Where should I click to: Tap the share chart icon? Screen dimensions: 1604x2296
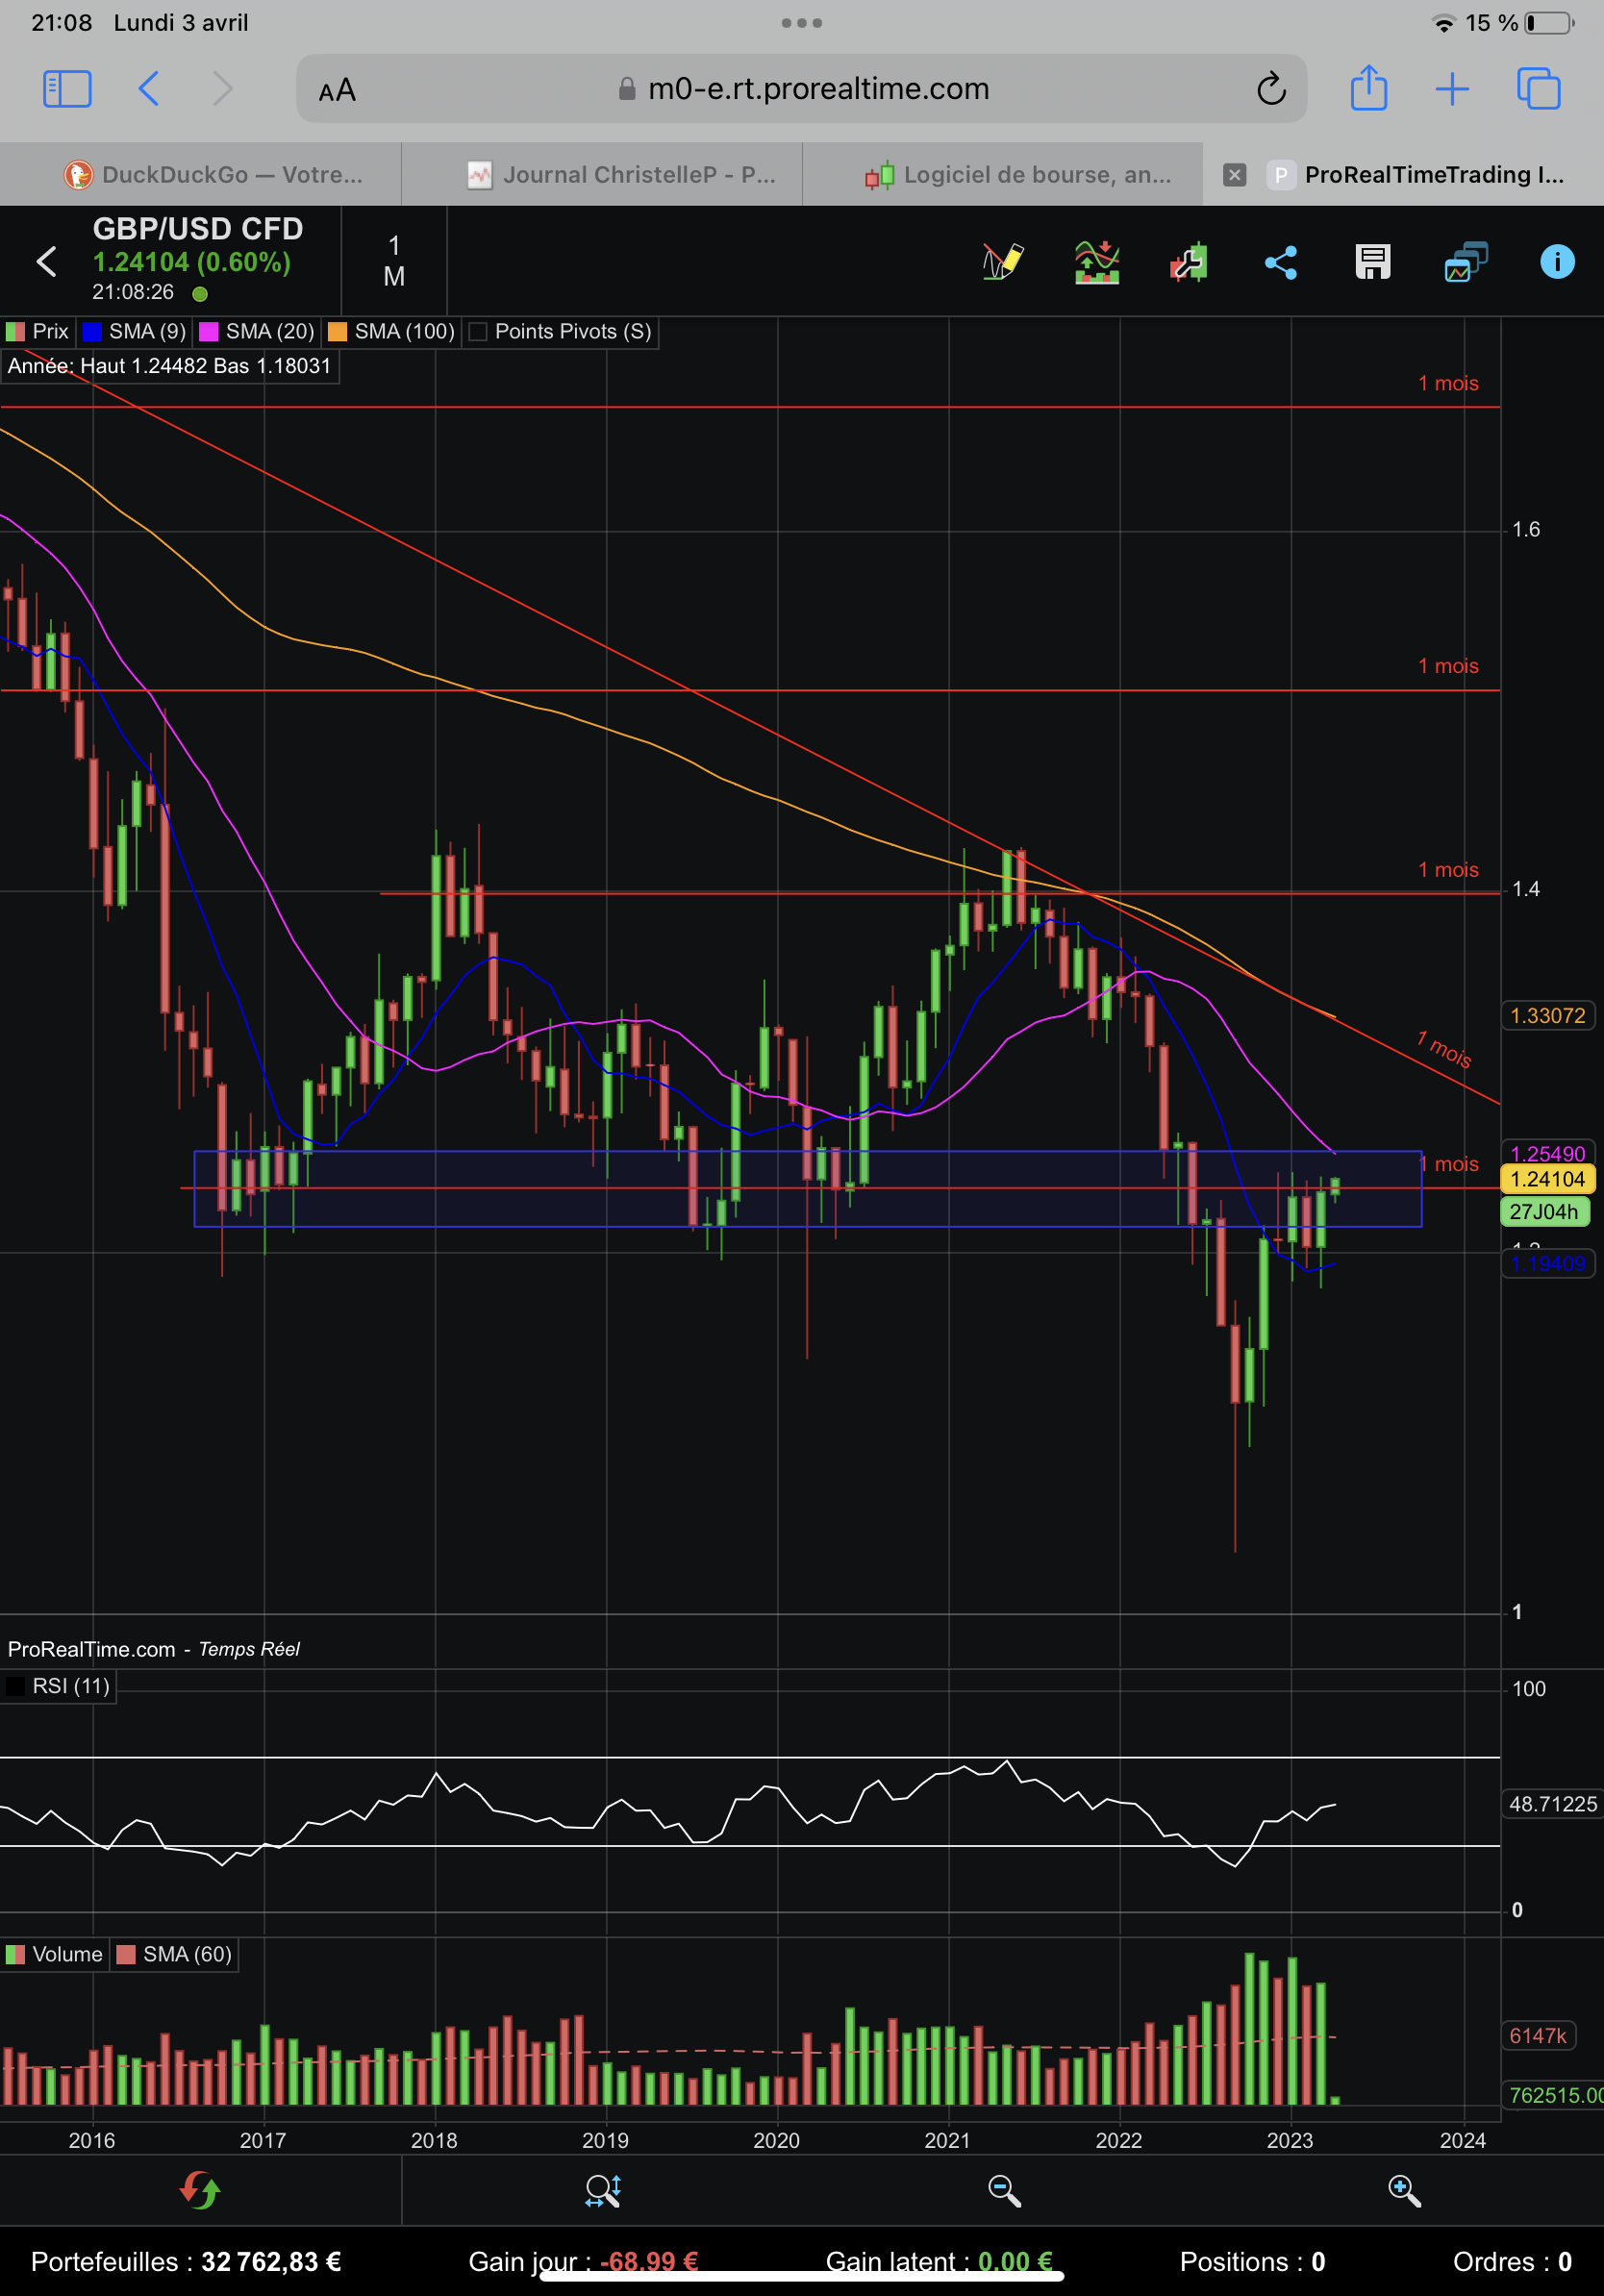(1281, 262)
